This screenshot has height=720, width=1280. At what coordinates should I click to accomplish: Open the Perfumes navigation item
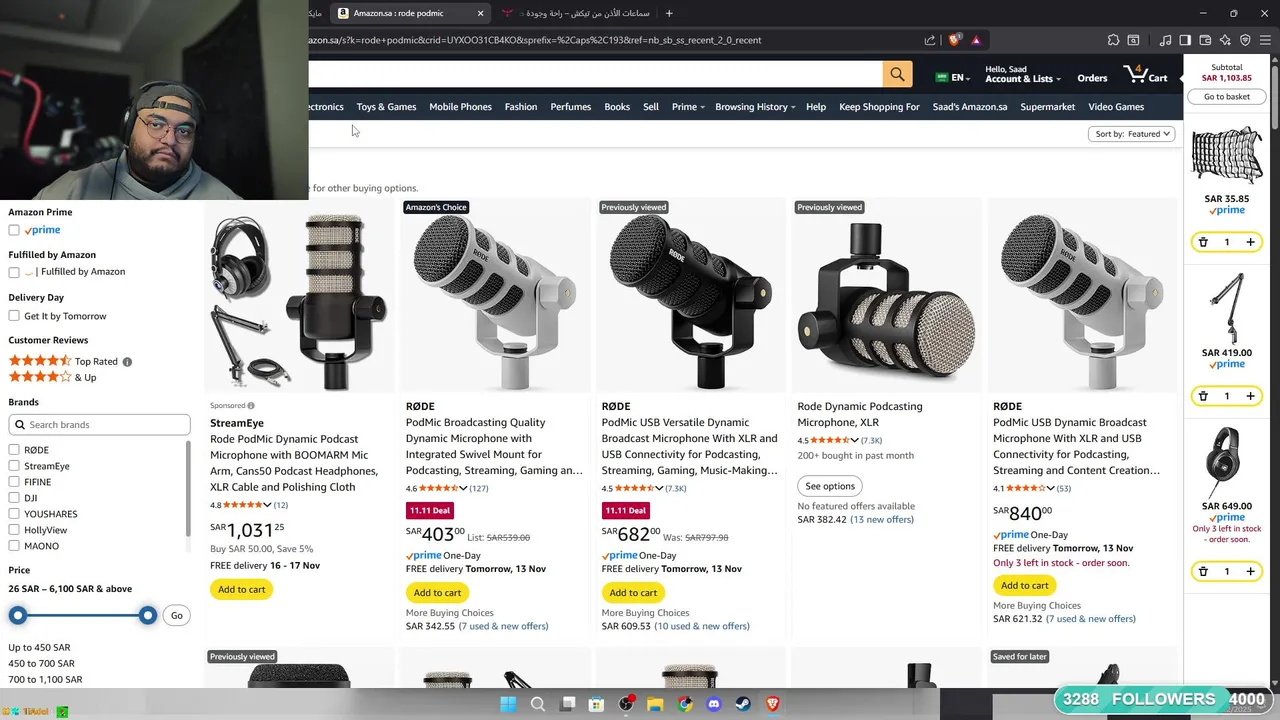tap(570, 107)
